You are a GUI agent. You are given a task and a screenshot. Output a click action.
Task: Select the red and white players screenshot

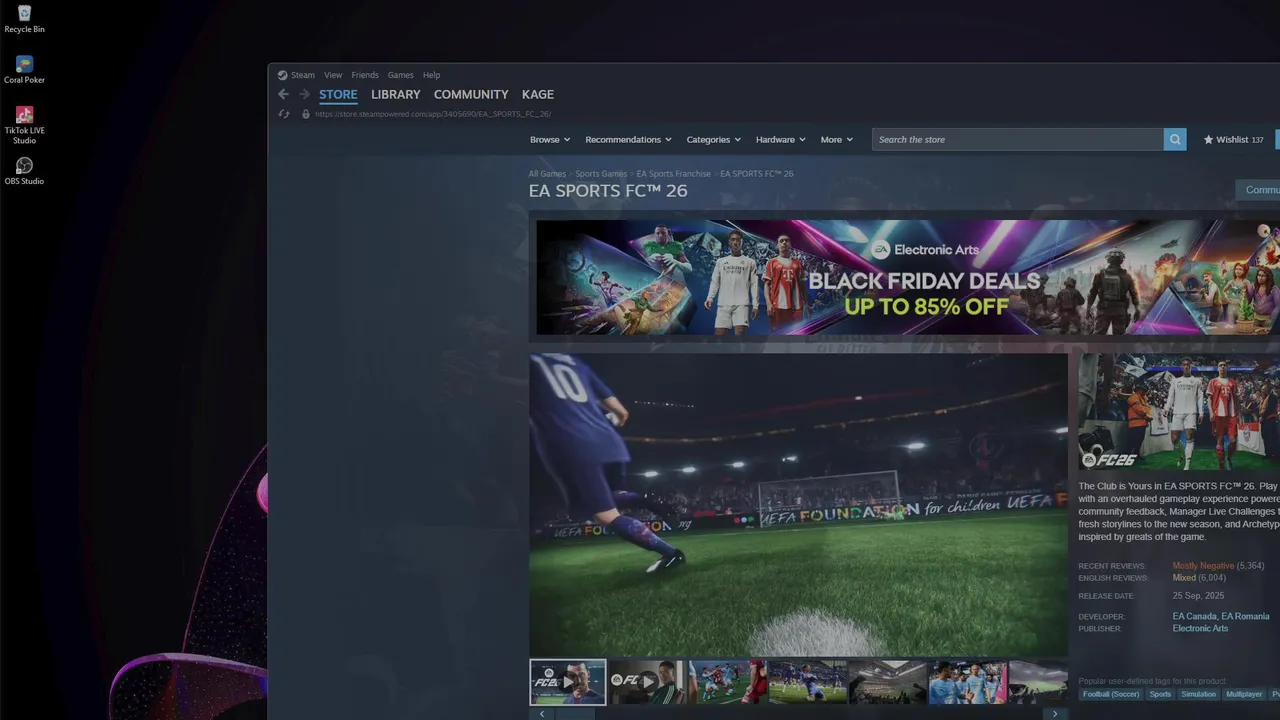coord(727,682)
